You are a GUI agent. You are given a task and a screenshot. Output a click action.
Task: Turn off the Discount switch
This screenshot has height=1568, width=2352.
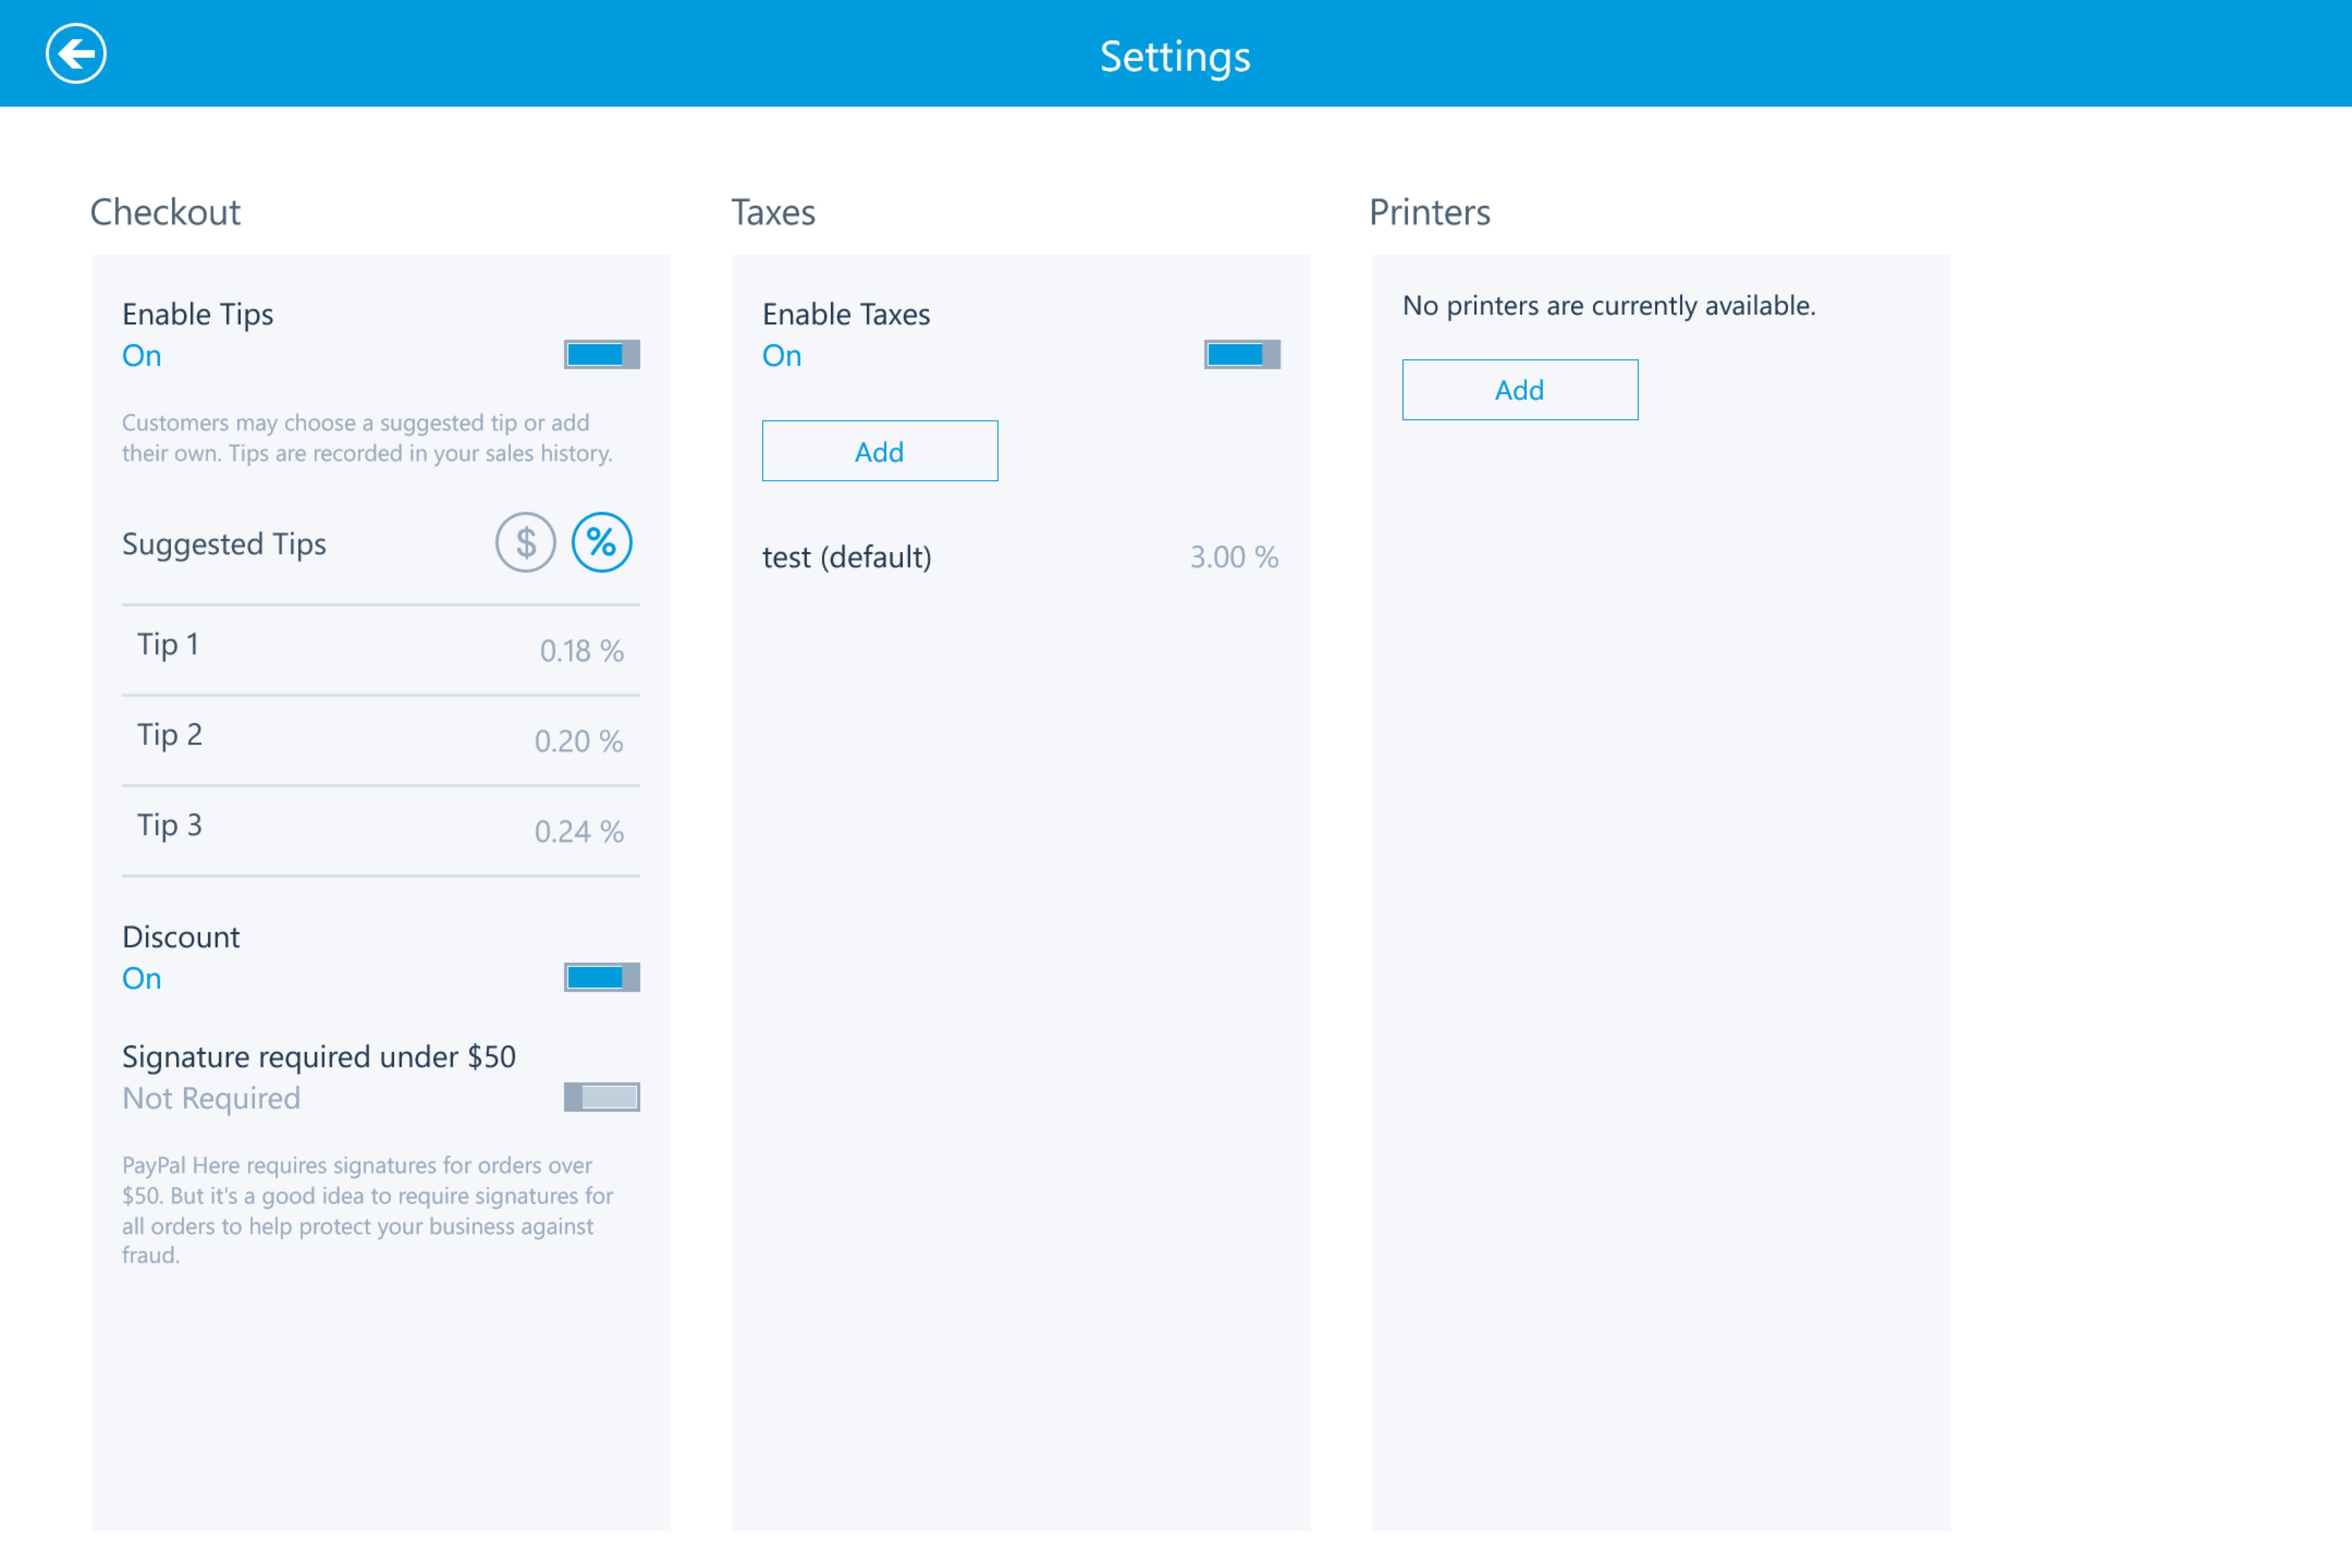coord(602,978)
